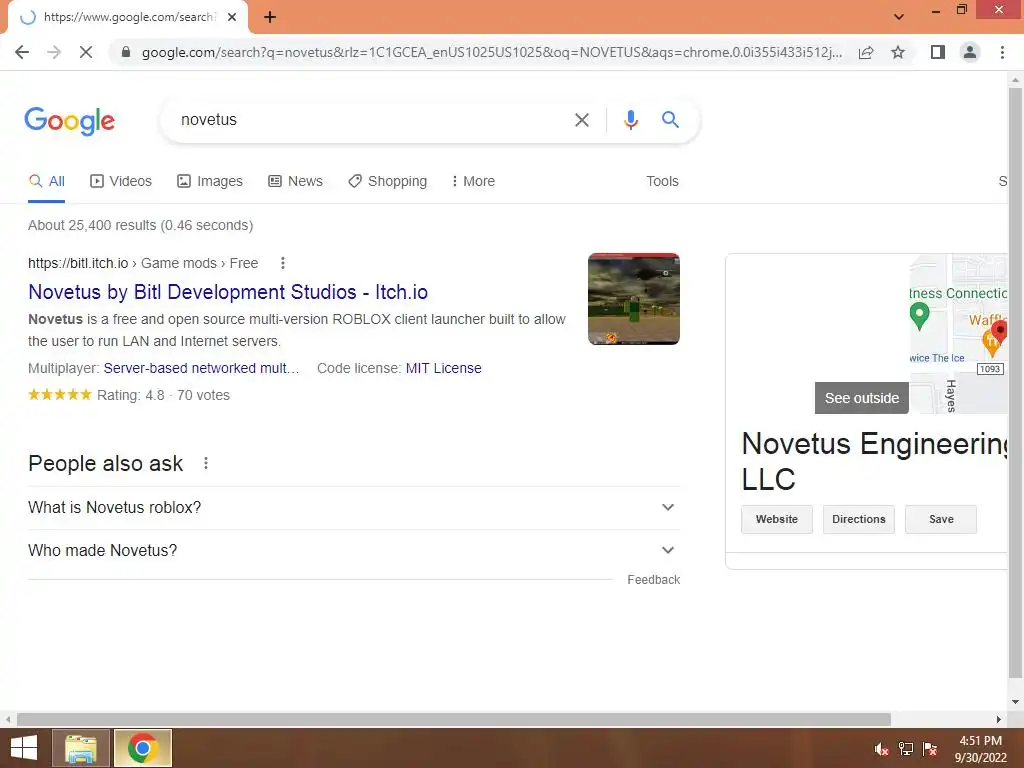1024x768 pixels.
Task: Click the See outside button
Action: click(x=861, y=398)
